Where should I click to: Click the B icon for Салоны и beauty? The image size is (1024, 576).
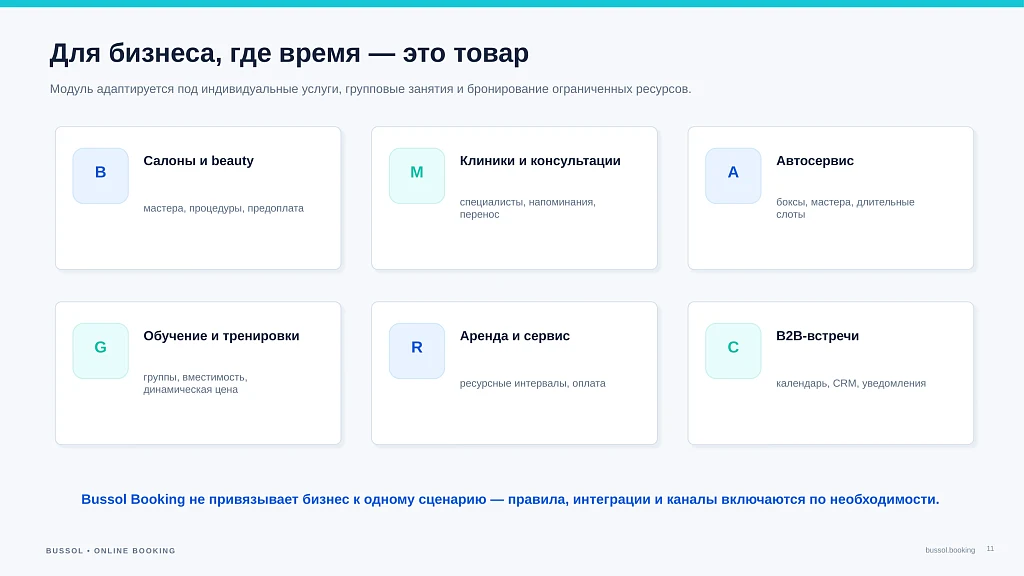point(101,176)
